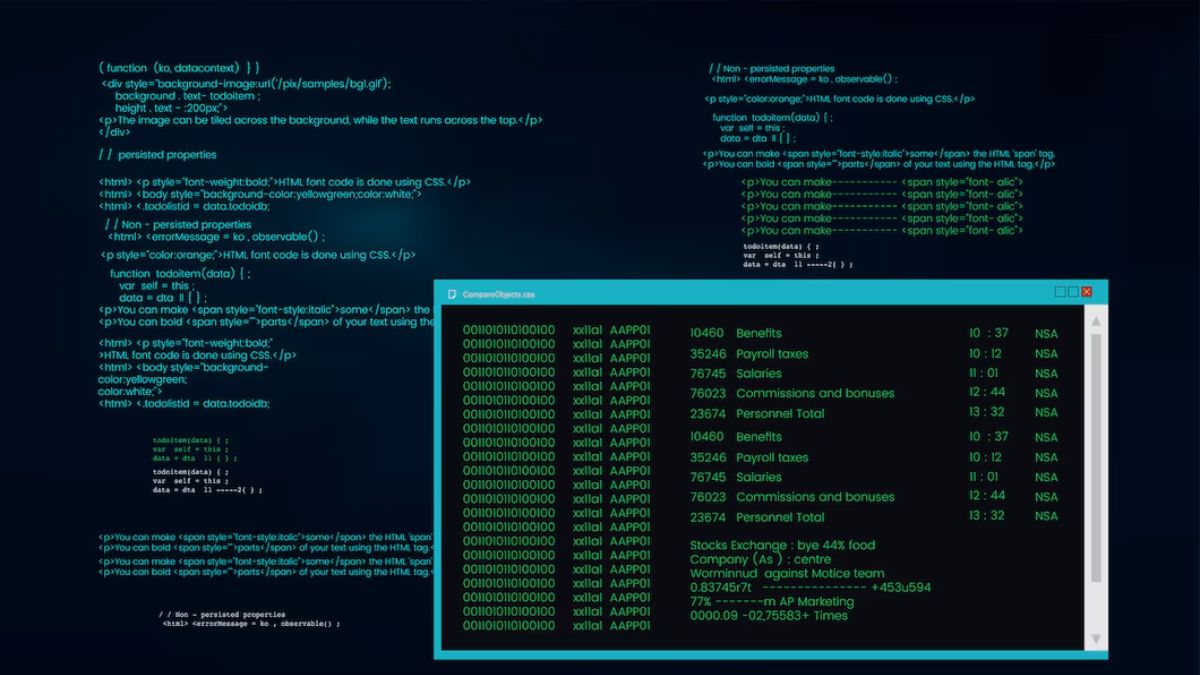Select the 0000.09 -02,75583+ Times line
Screen dimensions: 1200x675
pyautogui.click(x=768, y=616)
